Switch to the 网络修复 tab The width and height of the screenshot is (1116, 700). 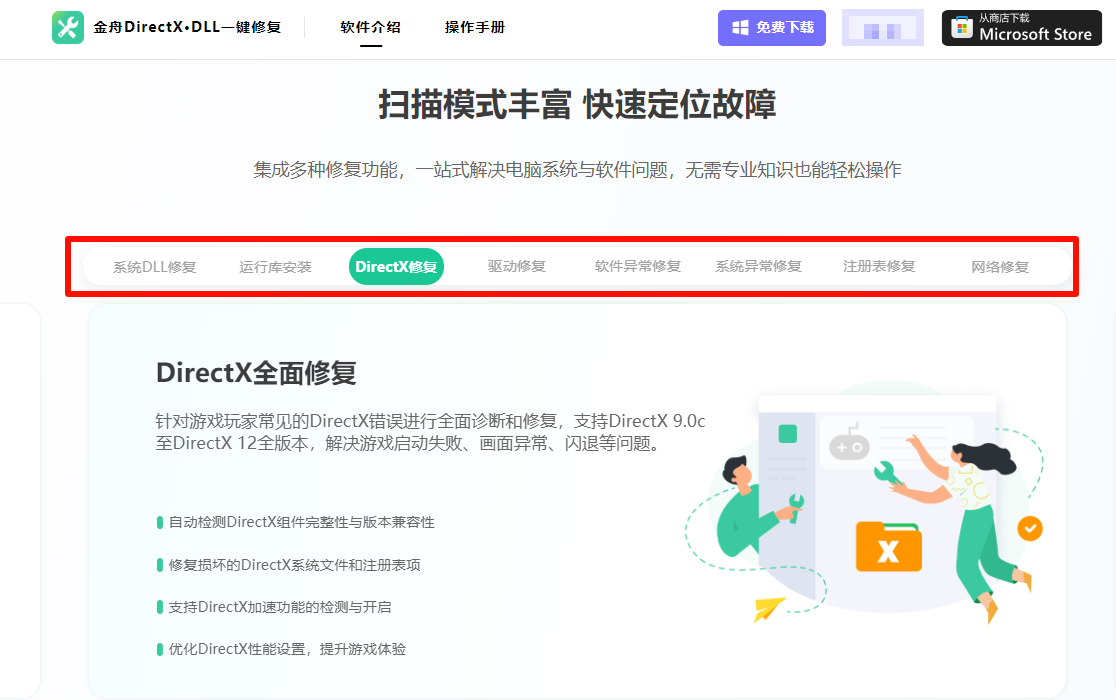(x=1000, y=267)
